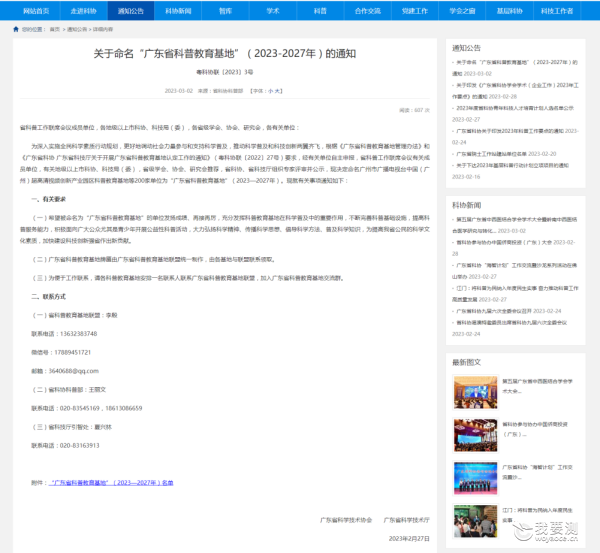Open image caption 第五届广东省中西医结合学会学术大会
This screenshot has height=553, width=600.
click(537, 386)
